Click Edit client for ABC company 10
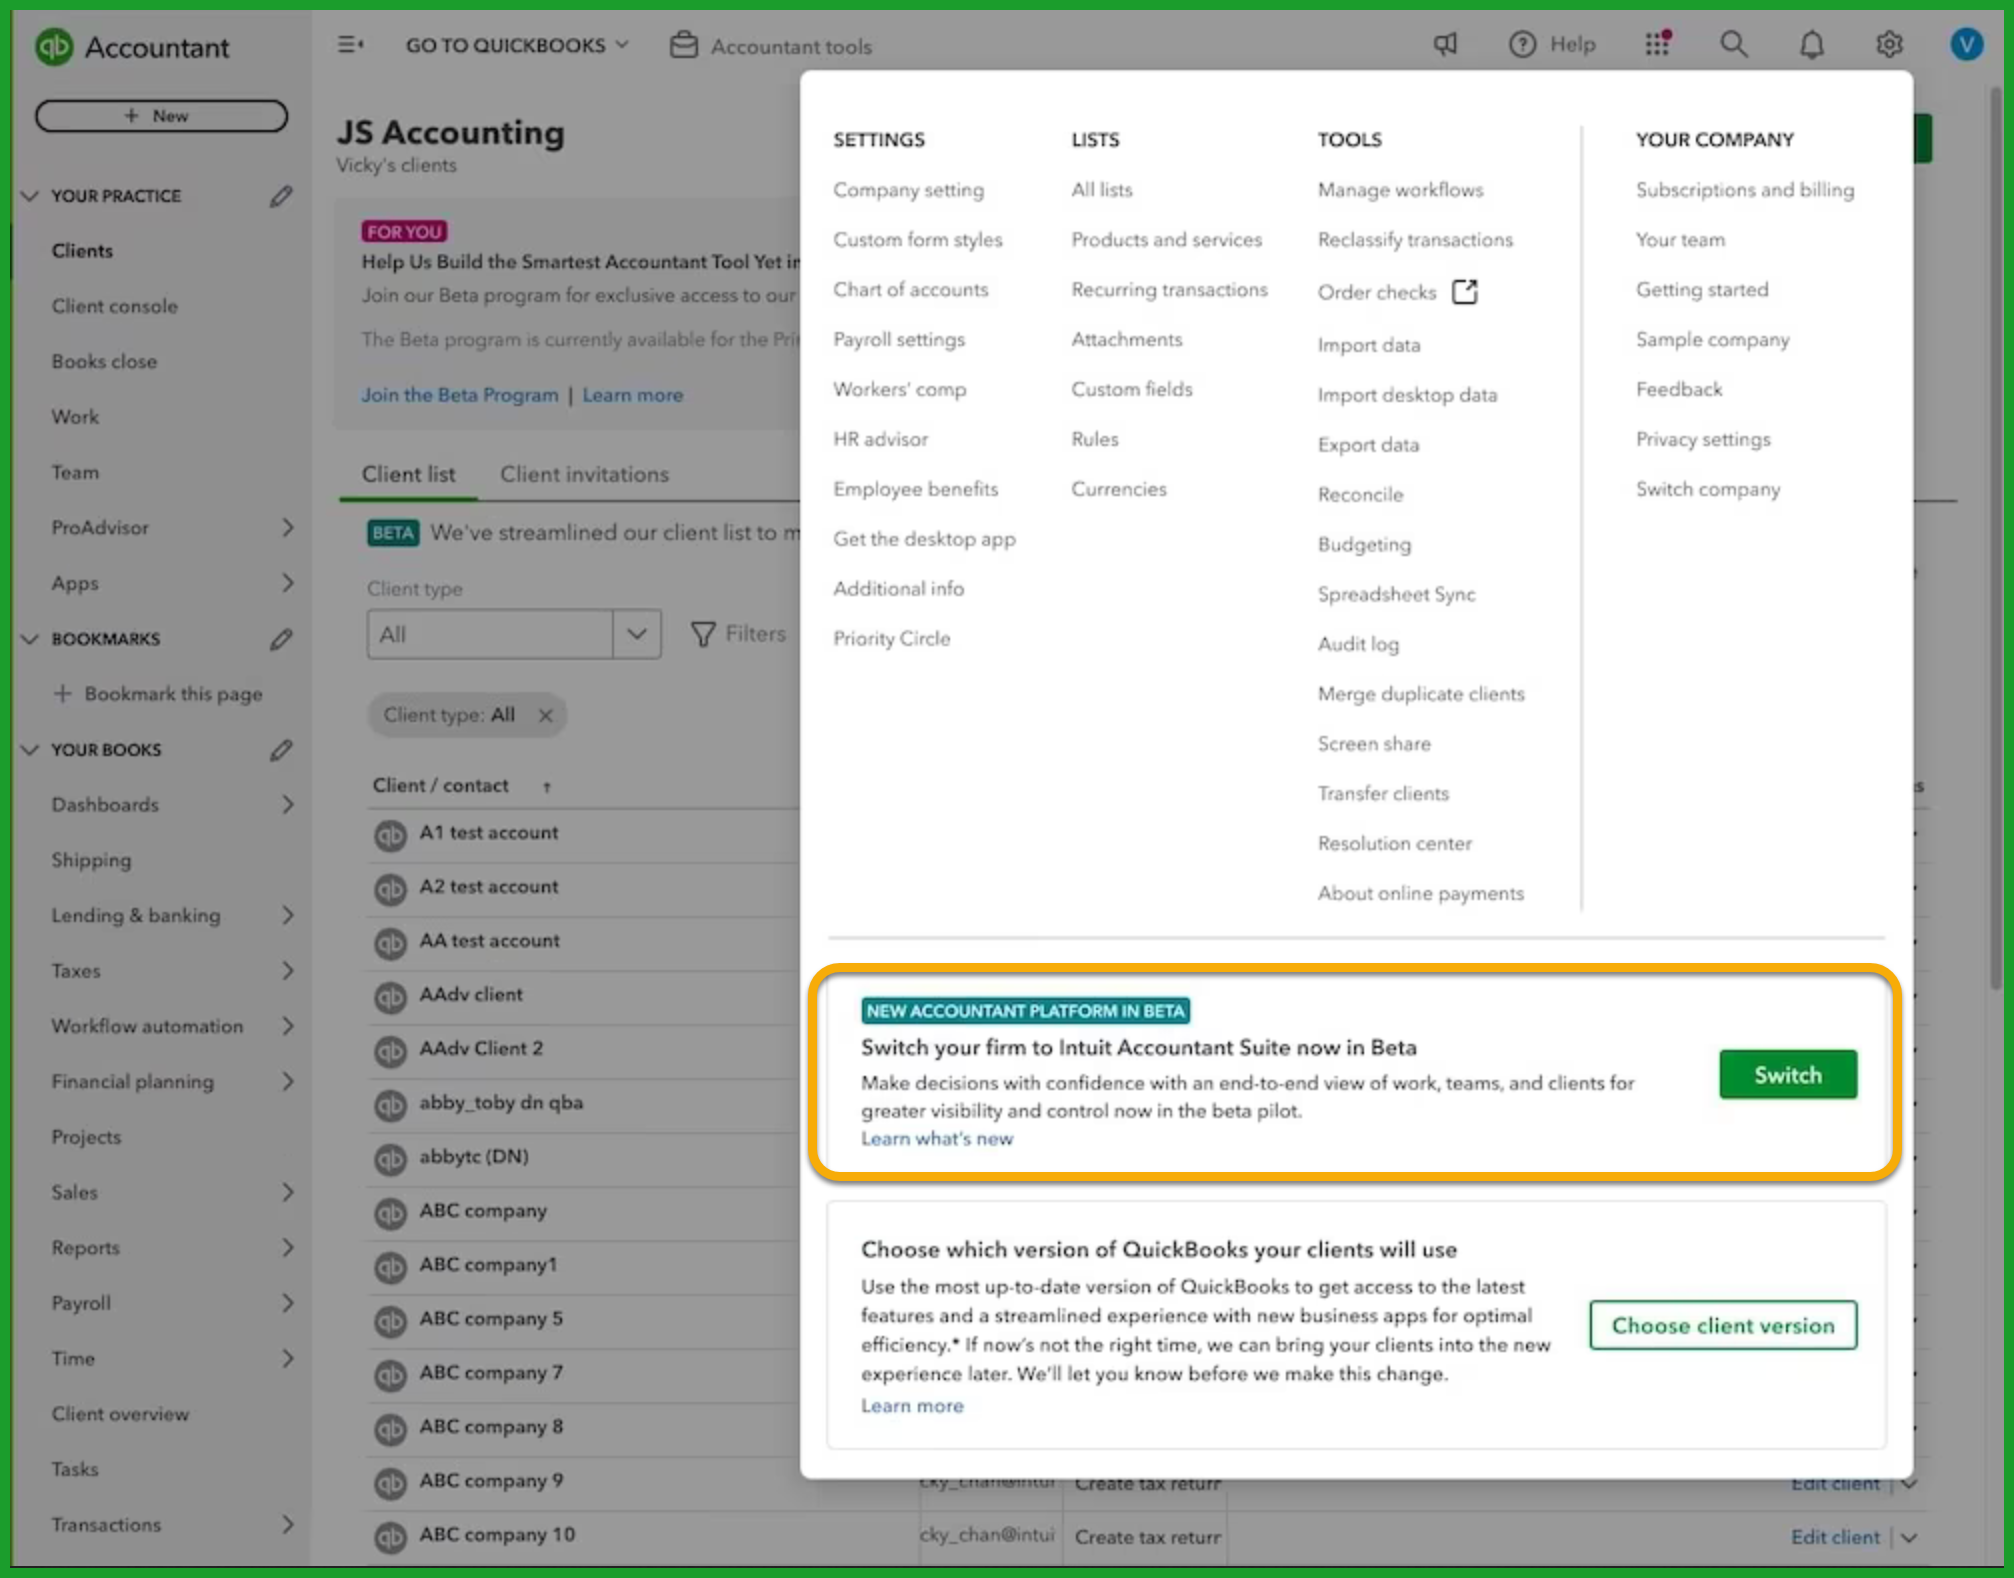Viewport: 2014px width, 1578px height. [x=1834, y=1537]
